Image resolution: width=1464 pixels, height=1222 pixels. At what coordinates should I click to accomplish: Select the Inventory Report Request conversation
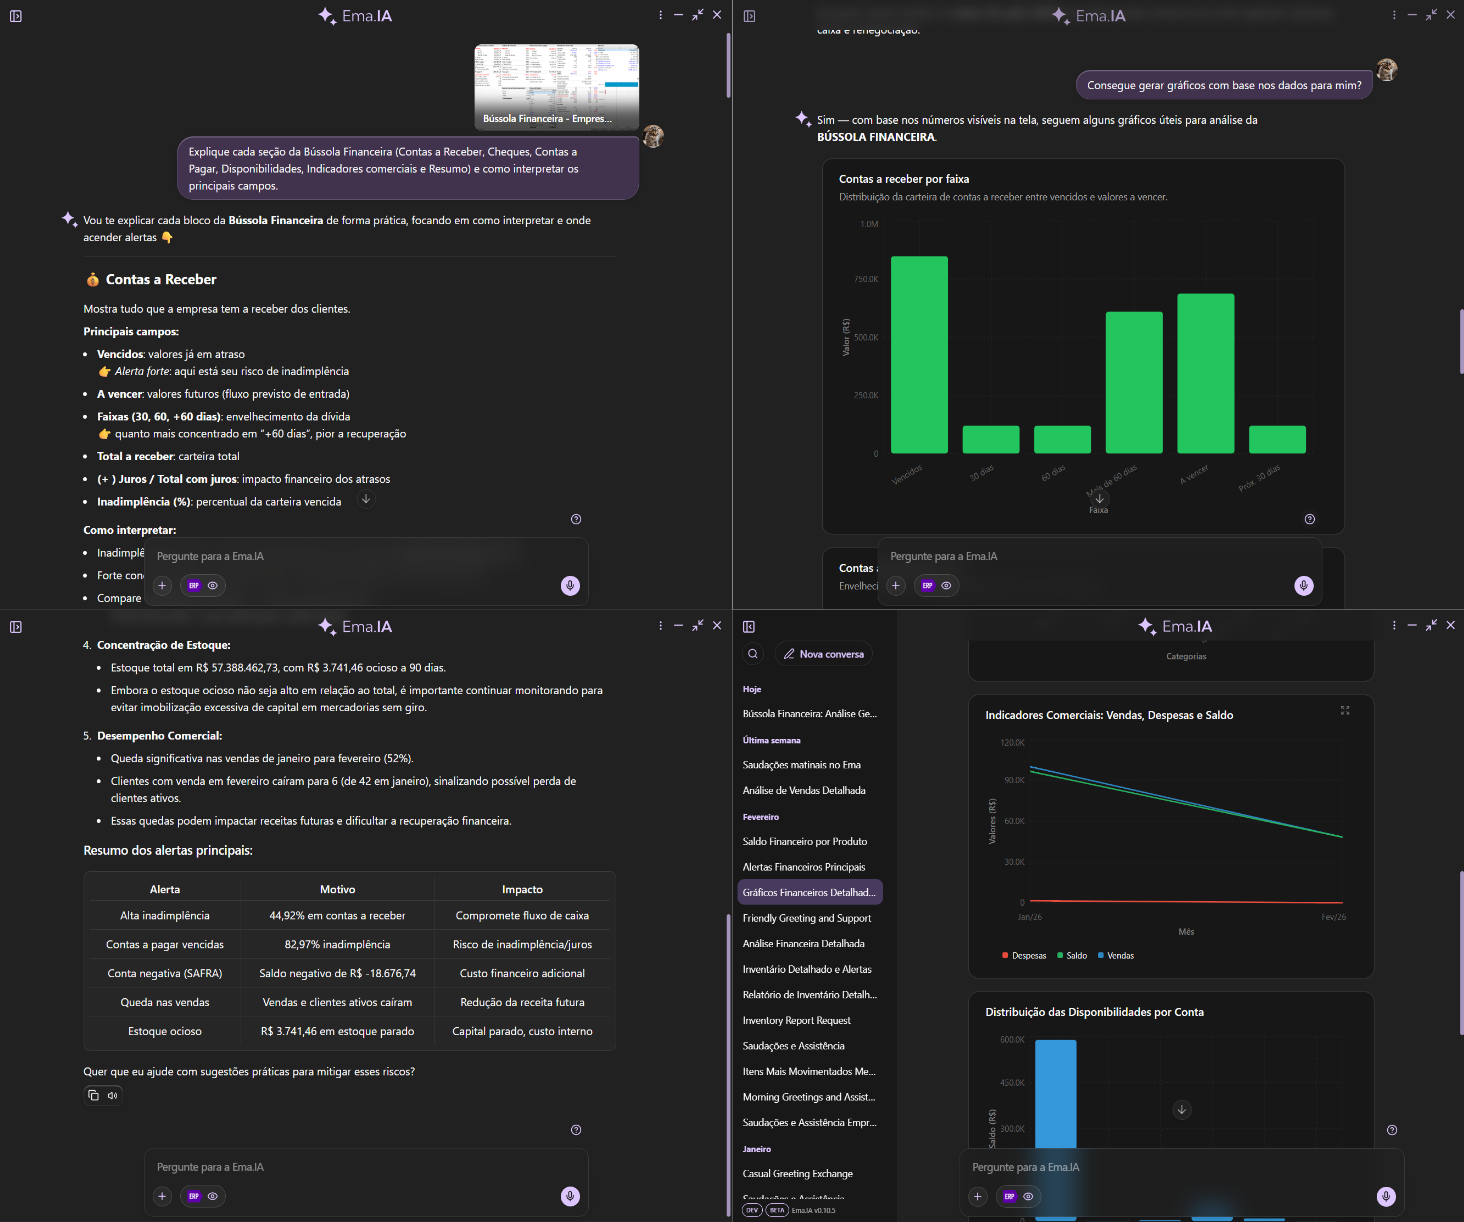[x=796, y=1020]
